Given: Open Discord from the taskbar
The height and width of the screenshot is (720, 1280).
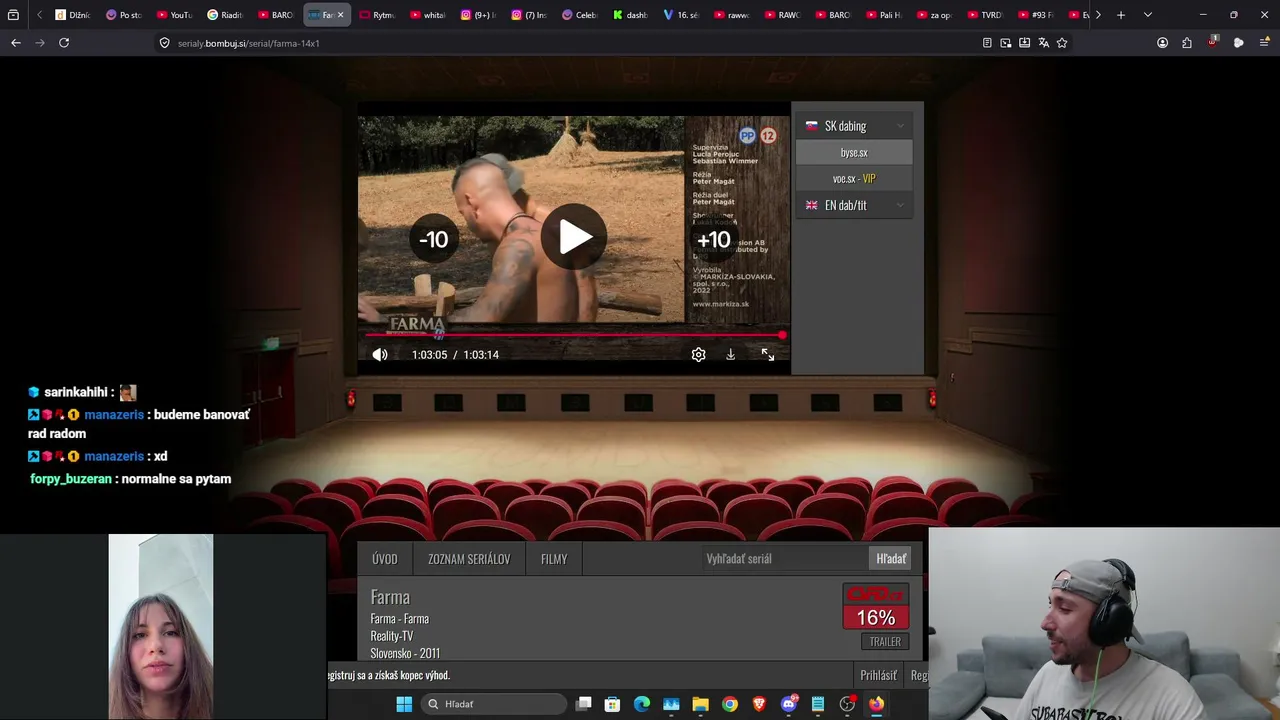Looking at the screenshot, I should click(789, 704).
